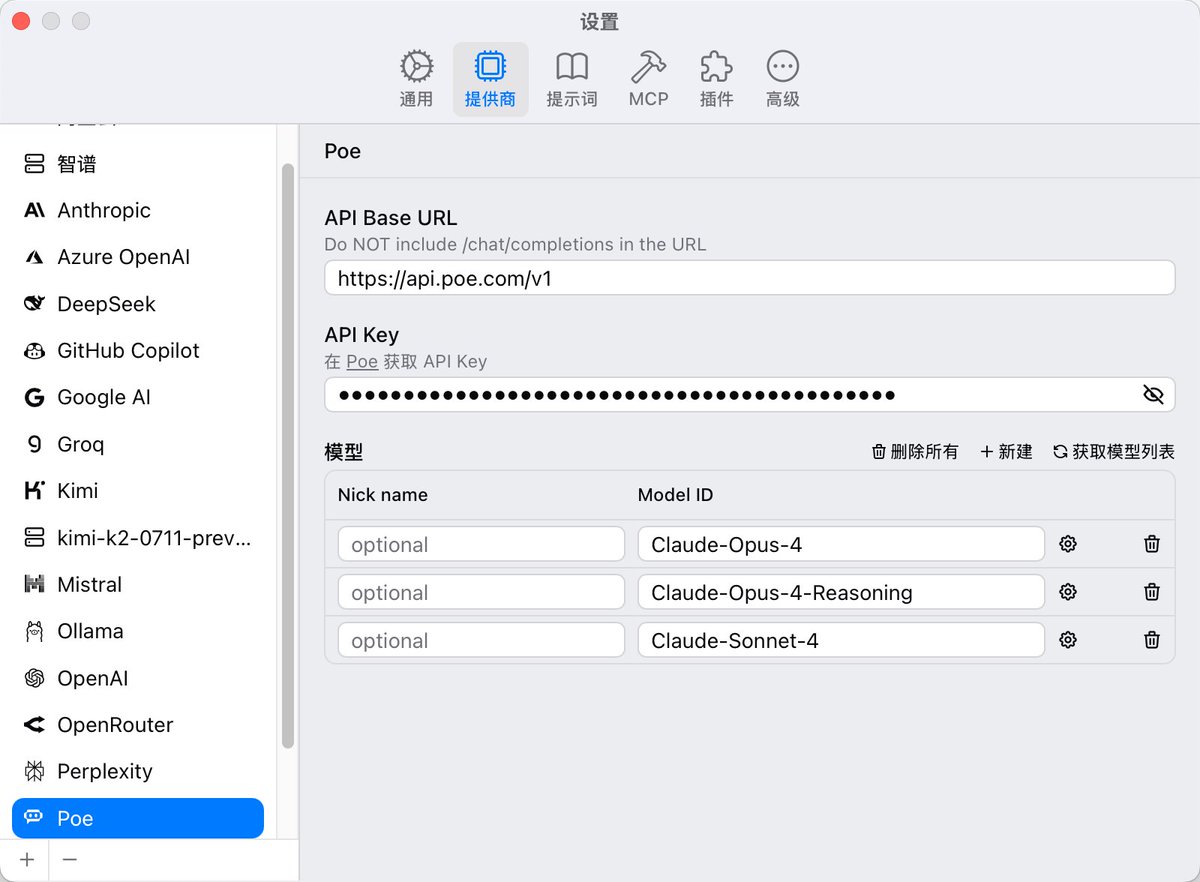Viewport: 1200px width, 882px height.
Task: Click nickname field for Claude-Opus-4-Reasoning
Action: (x=481, y=592)
